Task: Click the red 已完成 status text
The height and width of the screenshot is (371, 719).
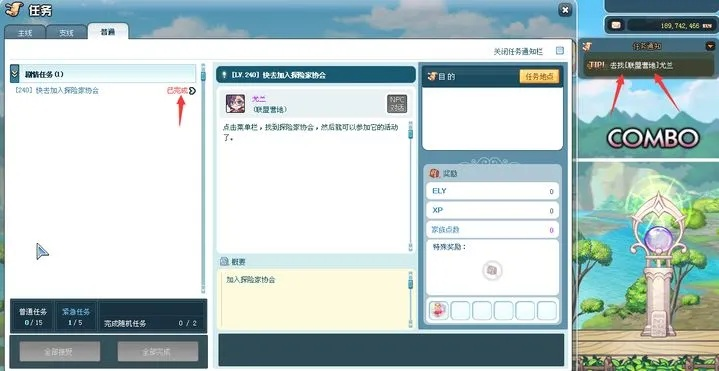Action: coord(177,91)
